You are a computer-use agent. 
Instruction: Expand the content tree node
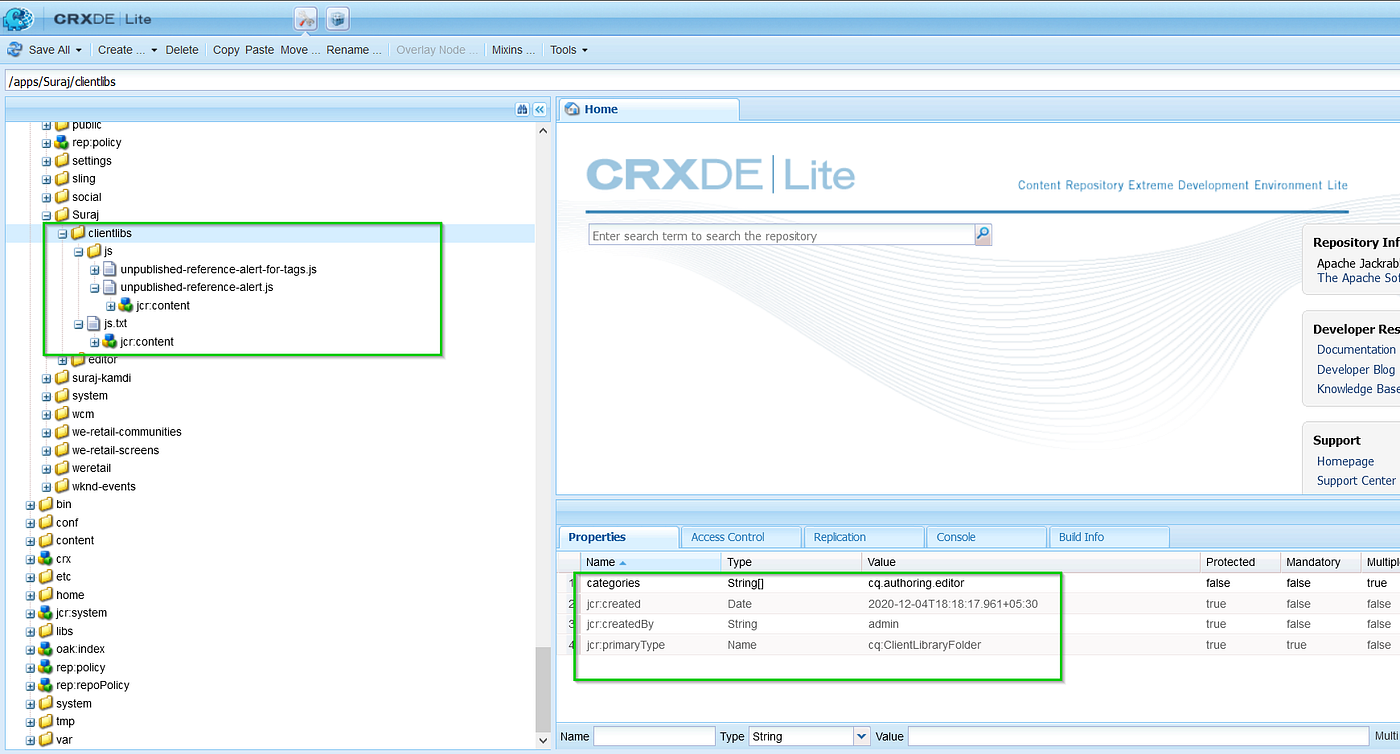tap(30, 541)
